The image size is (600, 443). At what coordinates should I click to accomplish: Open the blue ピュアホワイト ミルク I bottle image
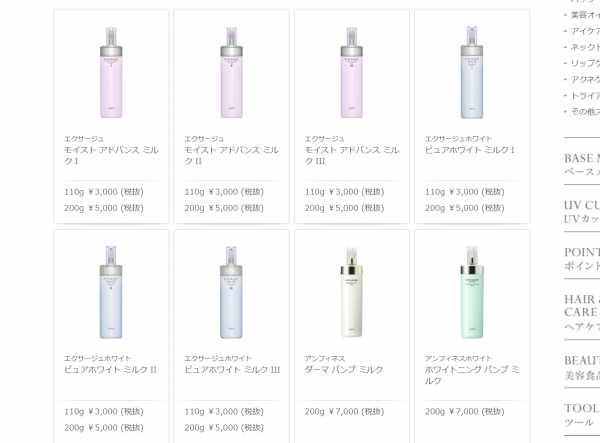click(x=471, y=73)
